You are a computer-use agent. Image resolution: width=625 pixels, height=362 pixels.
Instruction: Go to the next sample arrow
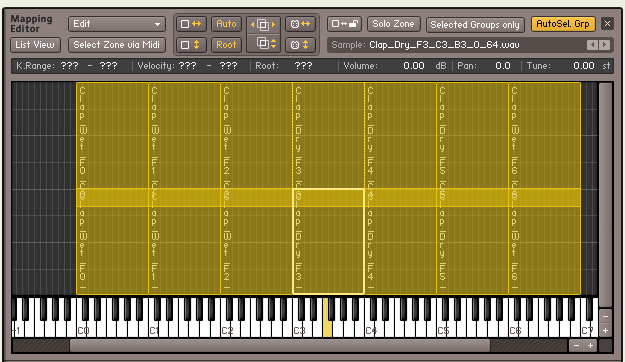605,45
